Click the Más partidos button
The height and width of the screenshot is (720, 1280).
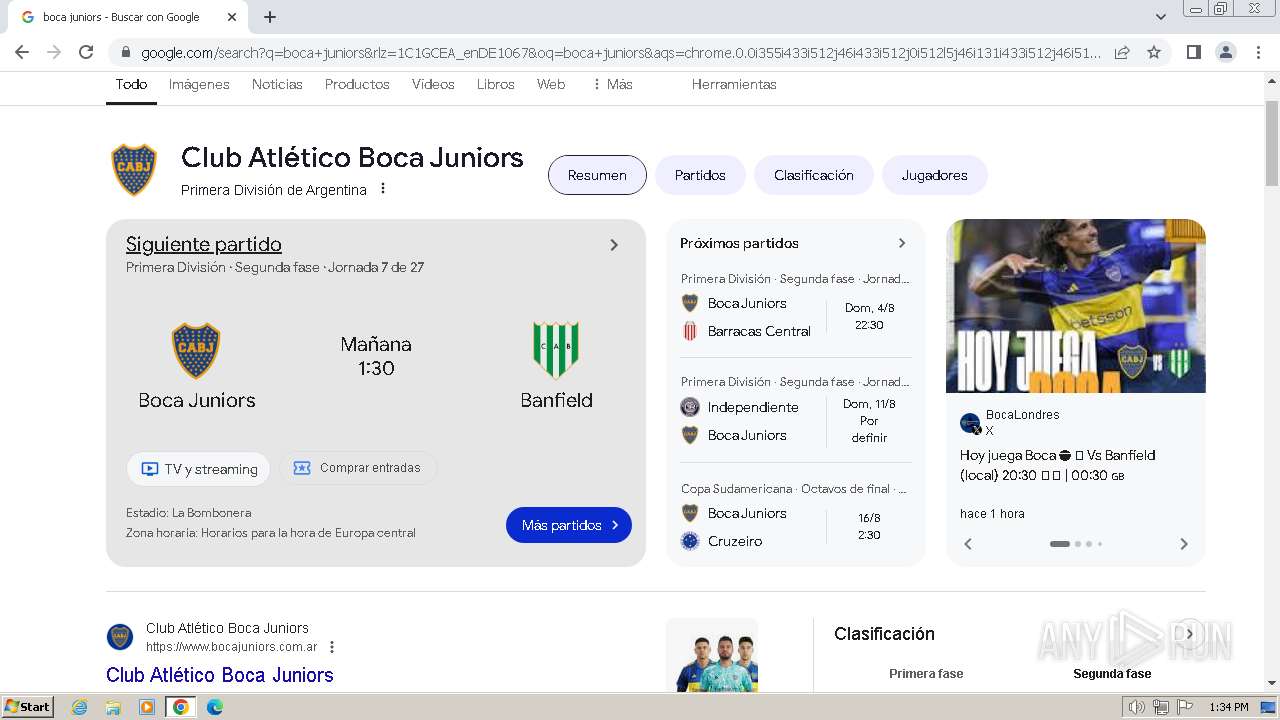click(569, 525)
